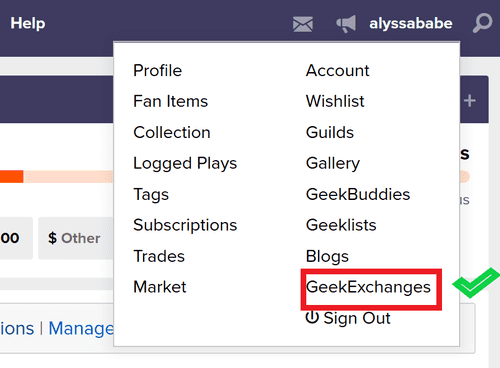Screen dimensions: 500x368
Task: Select Profile from the user menu
Action: (158, 70)
